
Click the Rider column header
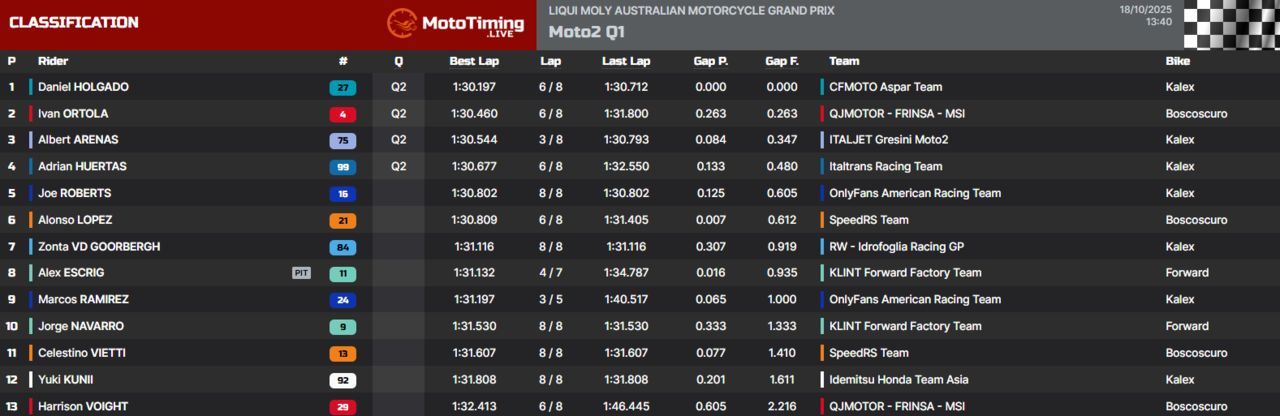[53, 61]
